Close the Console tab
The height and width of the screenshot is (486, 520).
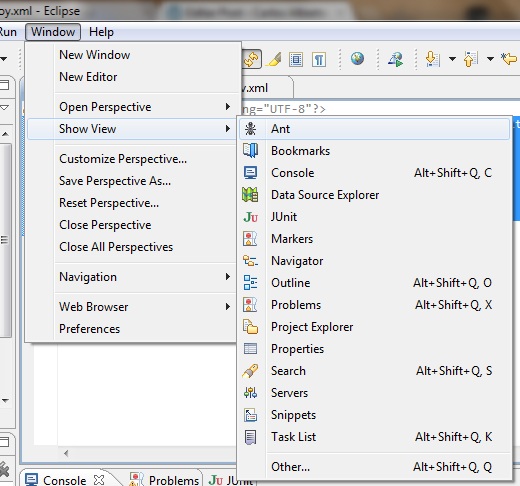tap(99, 480)
